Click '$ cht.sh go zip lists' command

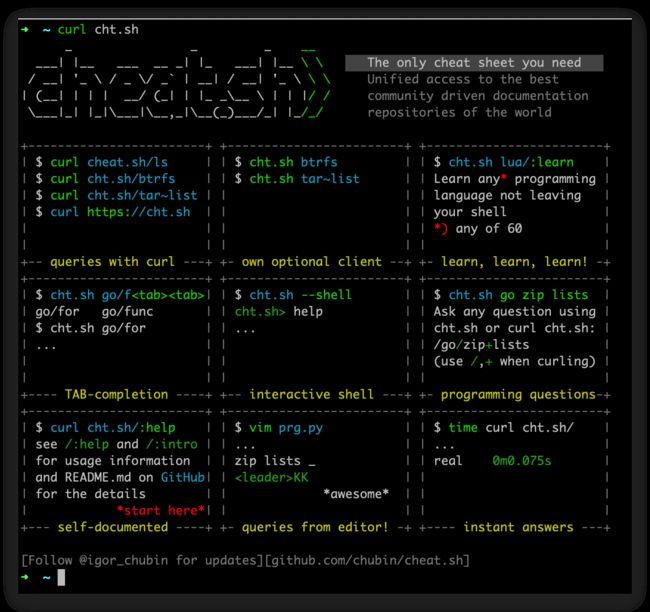(511, 295)
